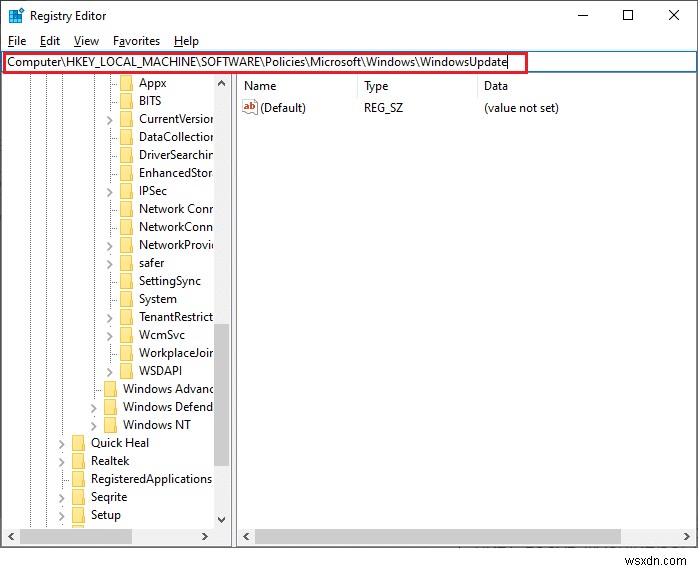This screenshot has width=698, height=571.
Task: Open the Edit menu
Action: click(49, 41)
